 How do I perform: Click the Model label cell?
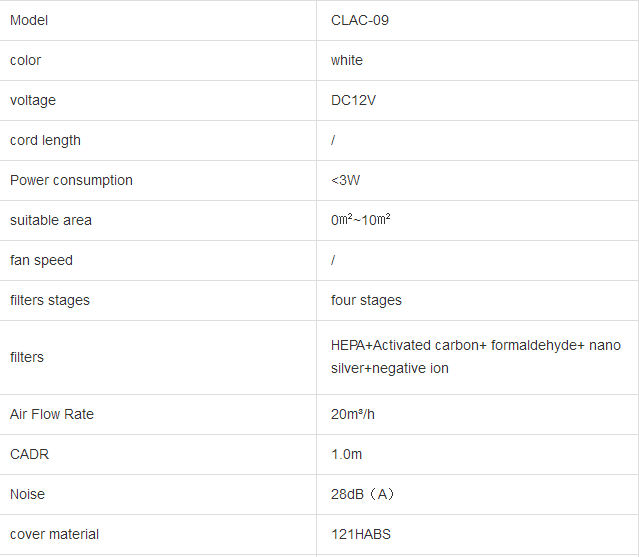point(29,20)
